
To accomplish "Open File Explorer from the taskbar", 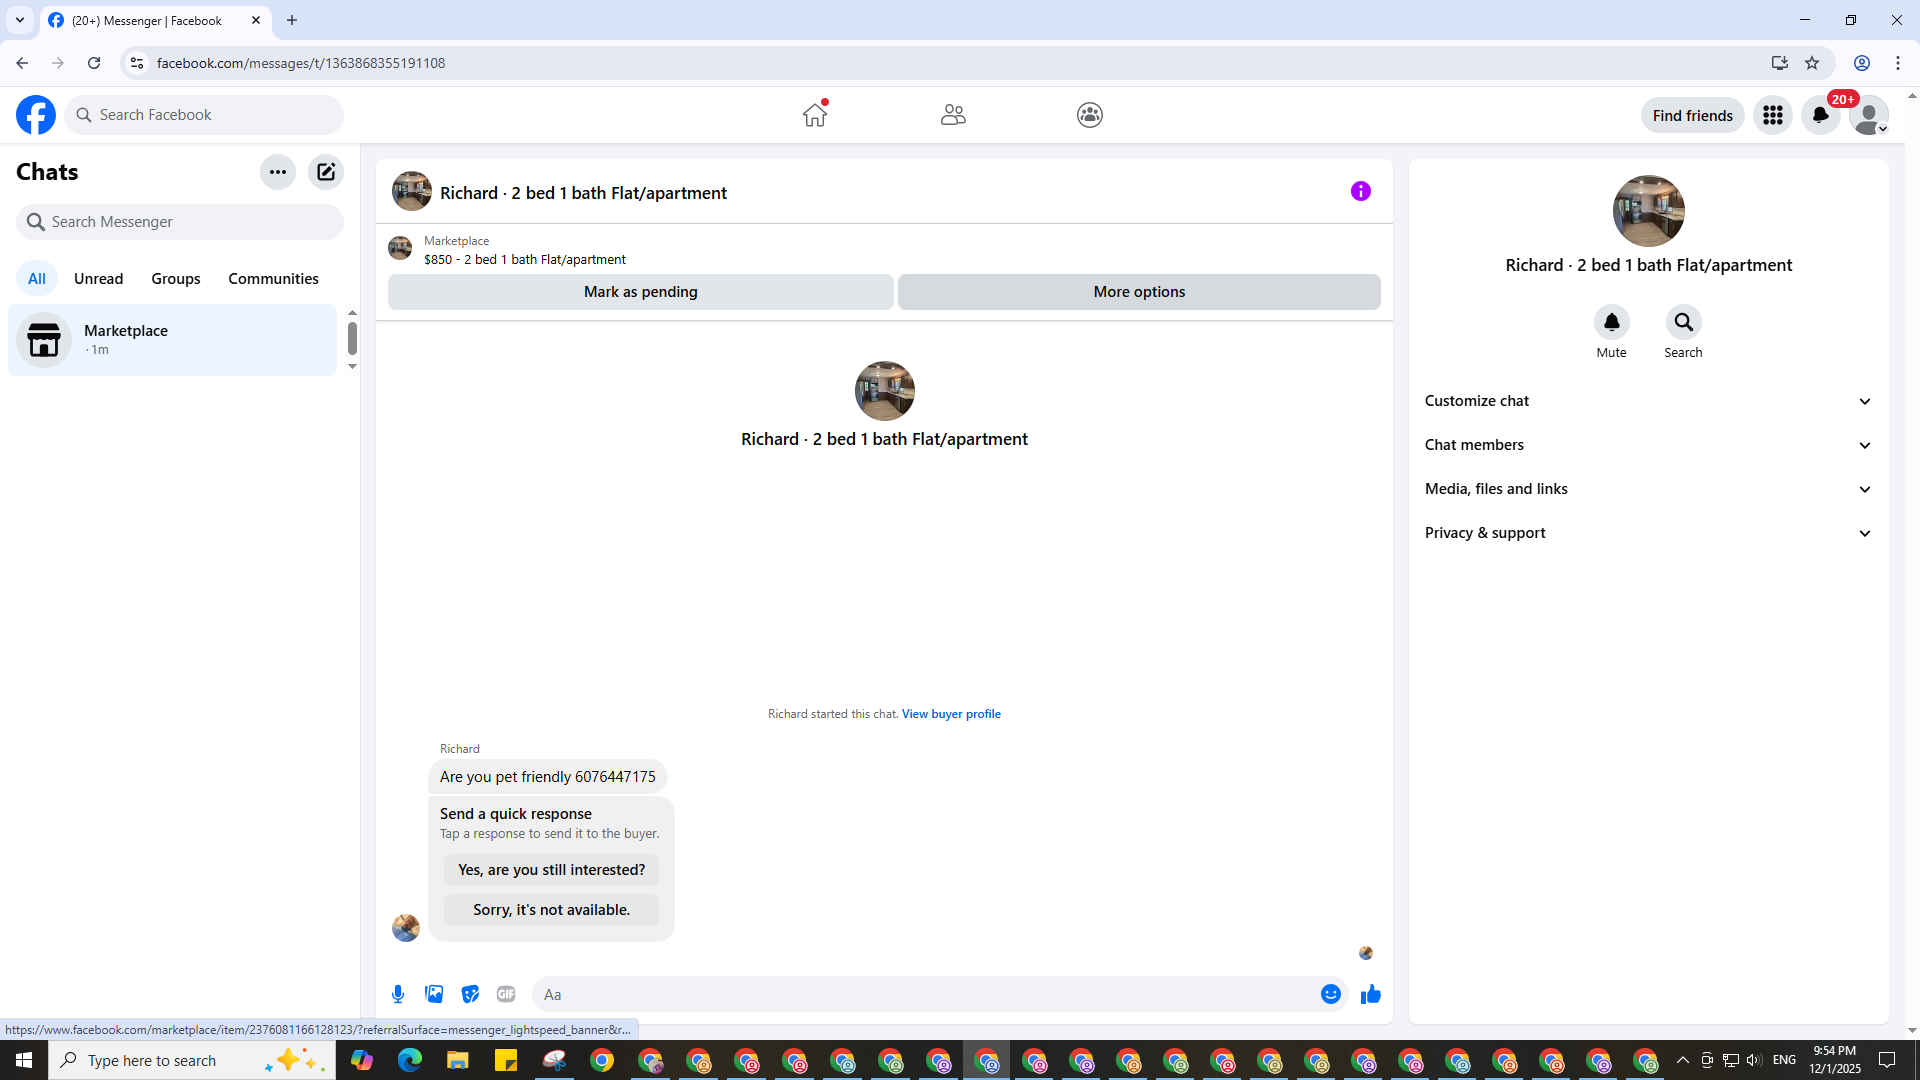I will click(457, 1060).
